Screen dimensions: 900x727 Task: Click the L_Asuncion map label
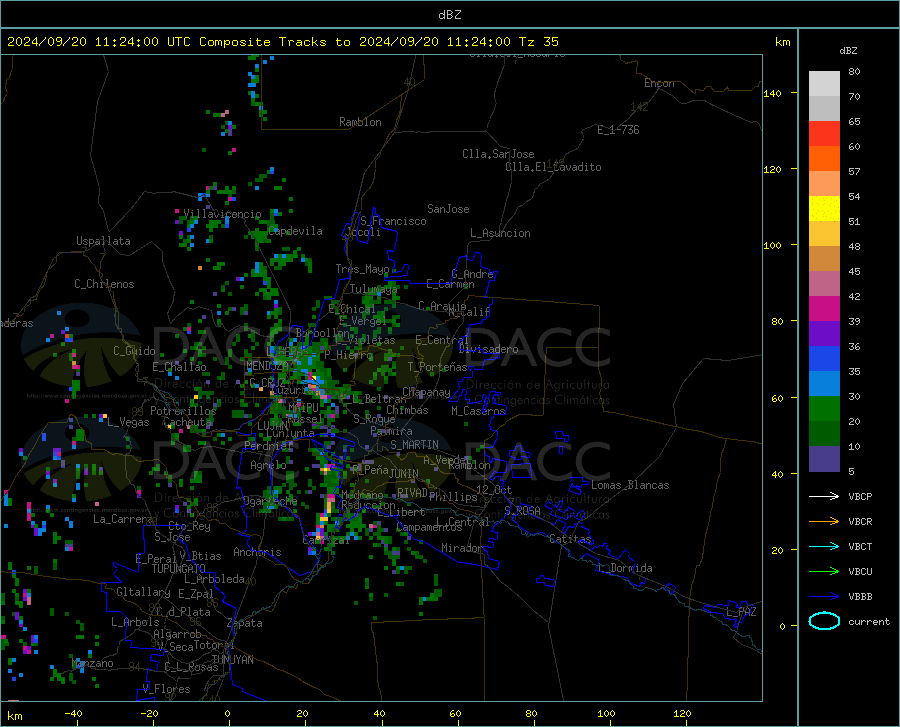click(x=500, y=233)
